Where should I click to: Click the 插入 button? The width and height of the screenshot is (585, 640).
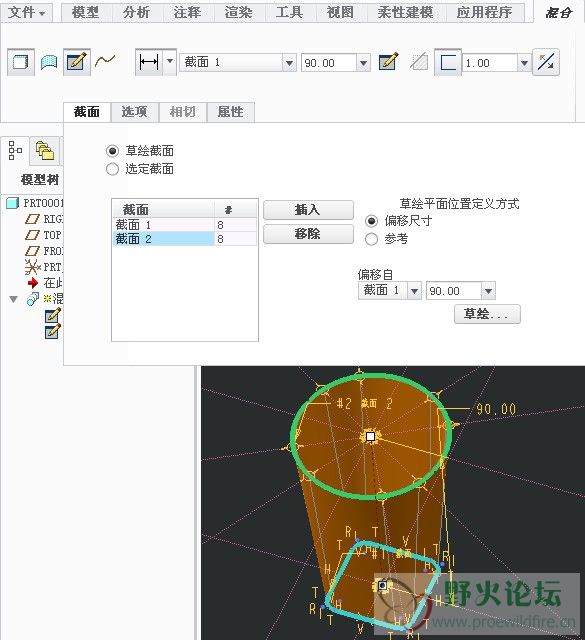(x=308, y=210)
